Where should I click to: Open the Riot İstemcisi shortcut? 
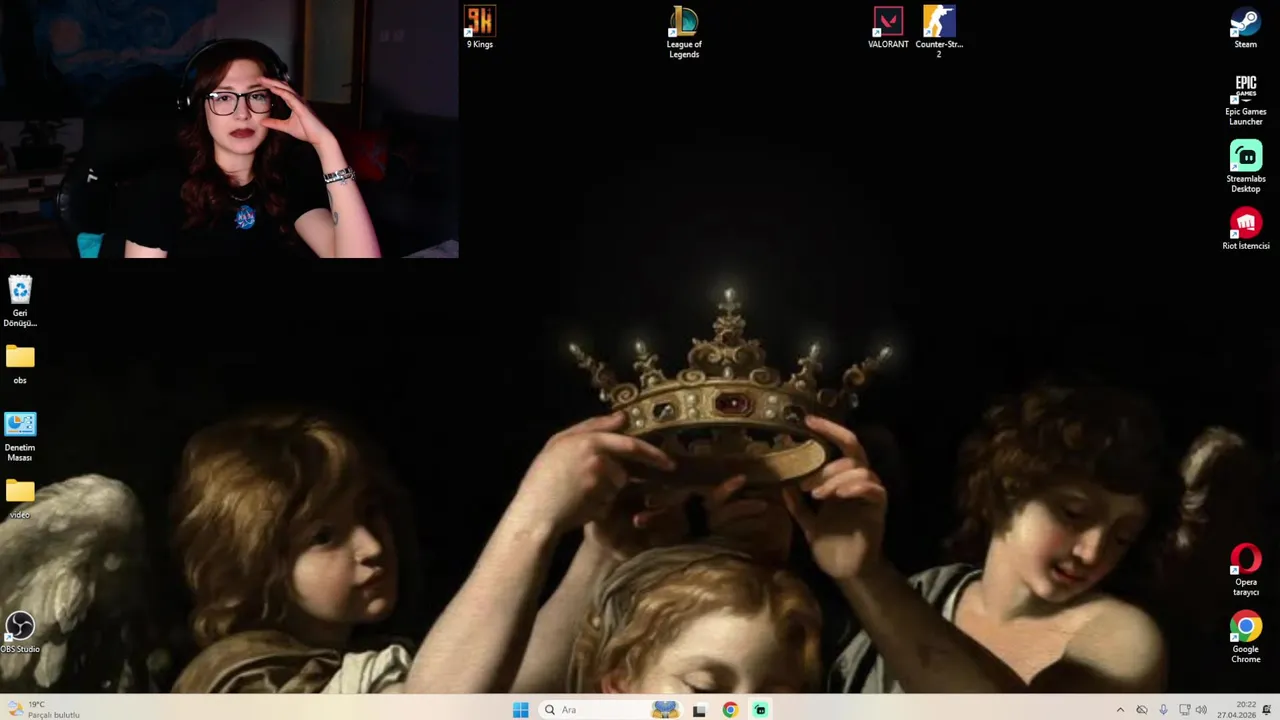click(x=1245, y=229)
